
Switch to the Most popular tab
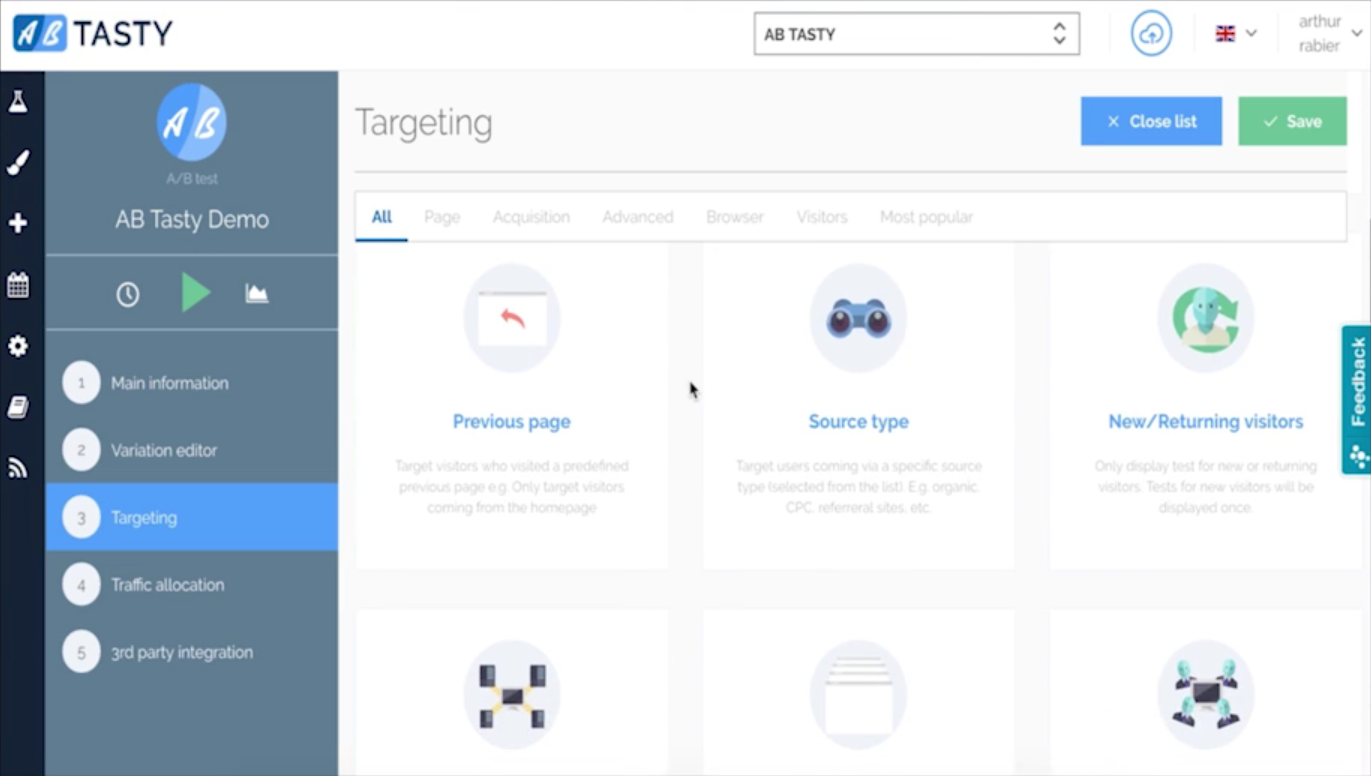[x=926, y=217]
